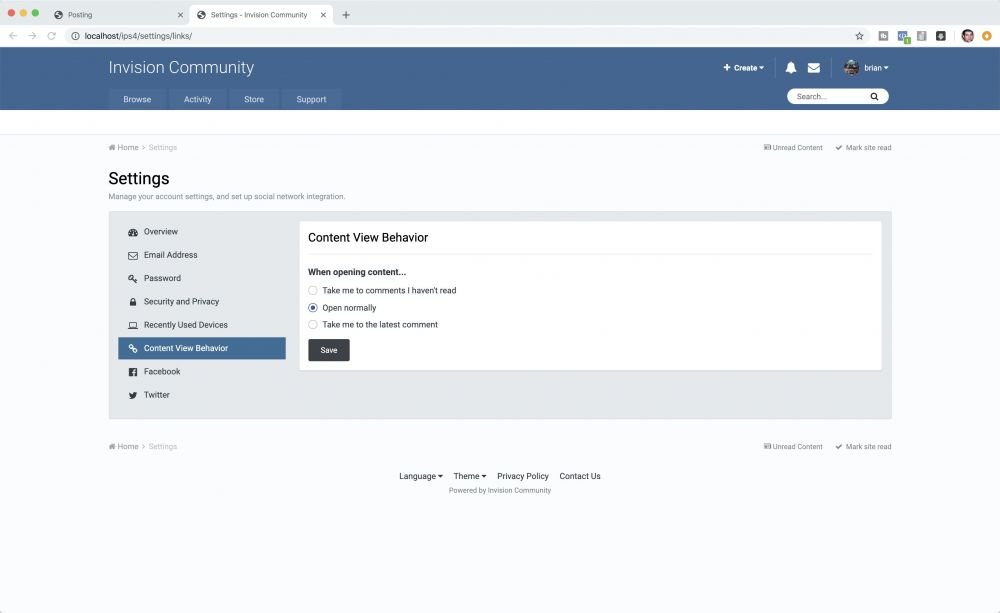Bookmark page with the star icon
Viewport: 1000px width, 613px height.
point(859,36)
